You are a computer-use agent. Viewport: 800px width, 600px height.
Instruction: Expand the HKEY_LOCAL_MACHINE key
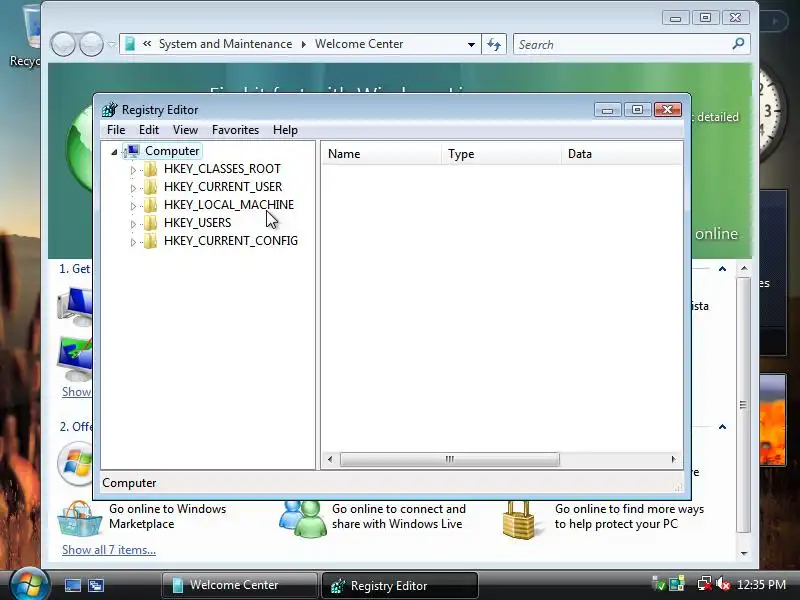tap(133, 206)
